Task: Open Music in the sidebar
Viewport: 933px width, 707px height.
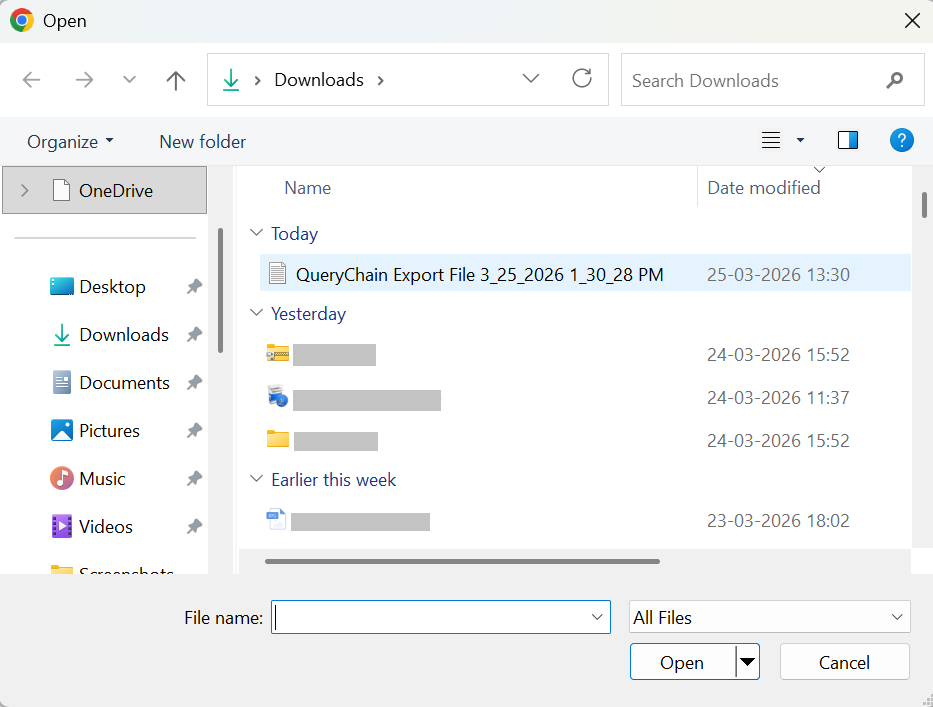Action: tap(102, 479)
